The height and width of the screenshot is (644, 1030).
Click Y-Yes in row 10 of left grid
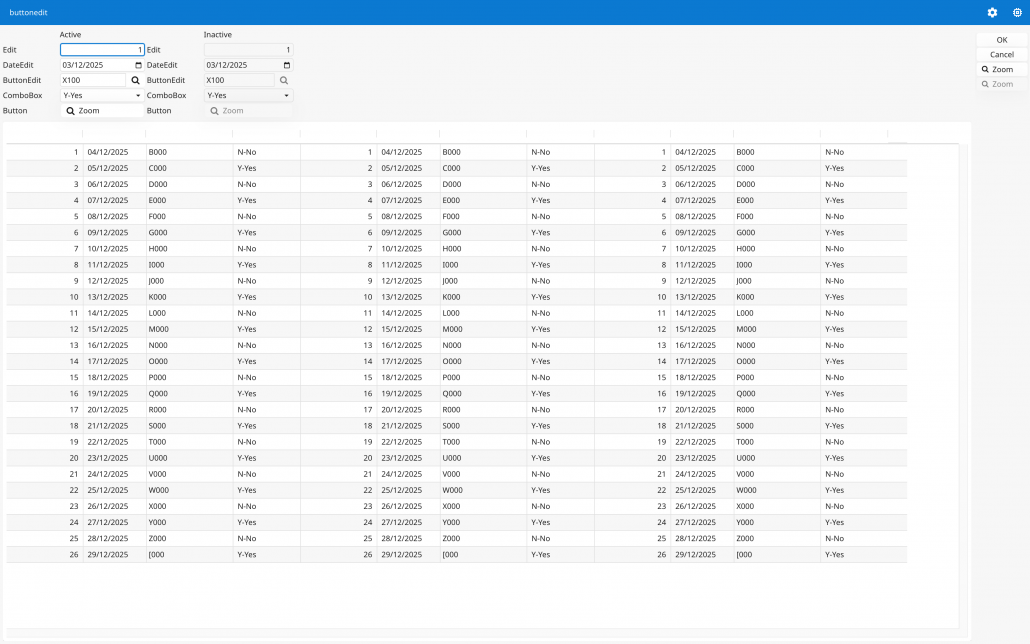247,297
